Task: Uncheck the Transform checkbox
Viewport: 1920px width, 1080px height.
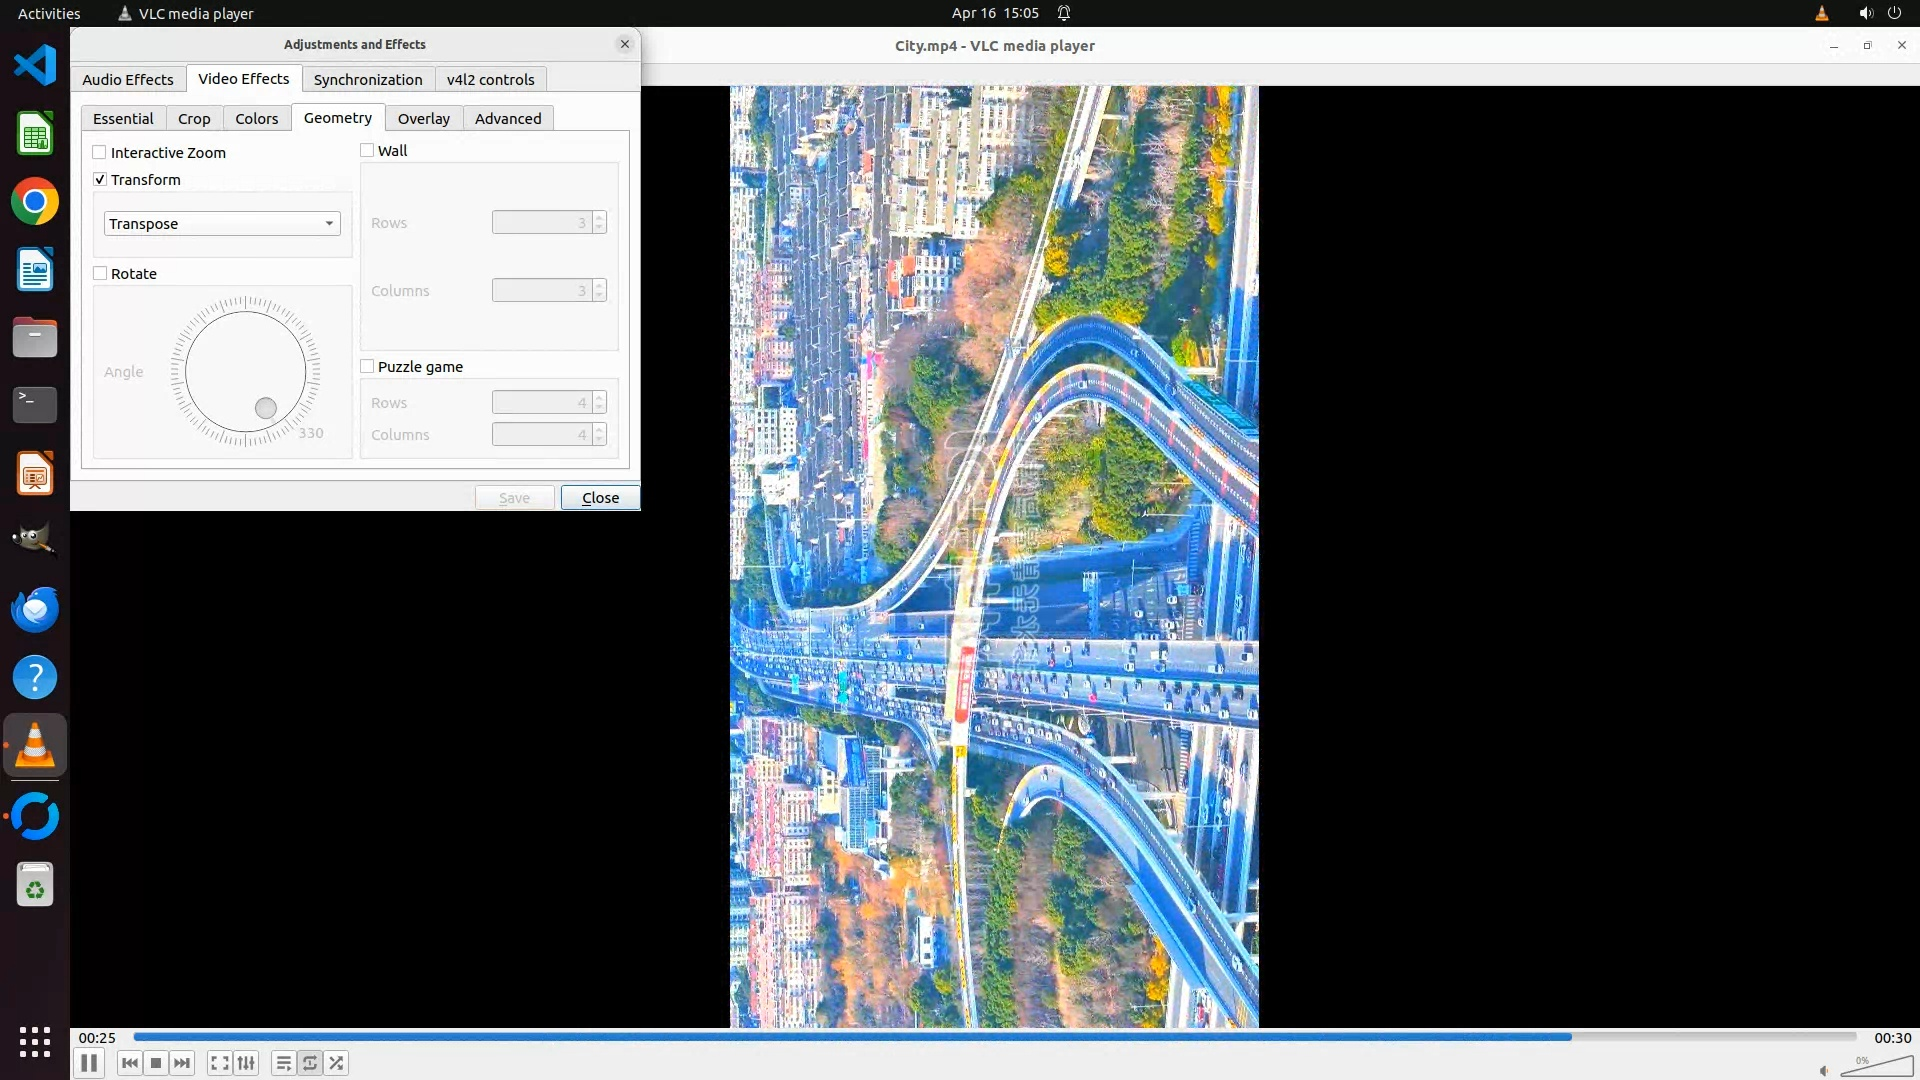Action: 100,180
